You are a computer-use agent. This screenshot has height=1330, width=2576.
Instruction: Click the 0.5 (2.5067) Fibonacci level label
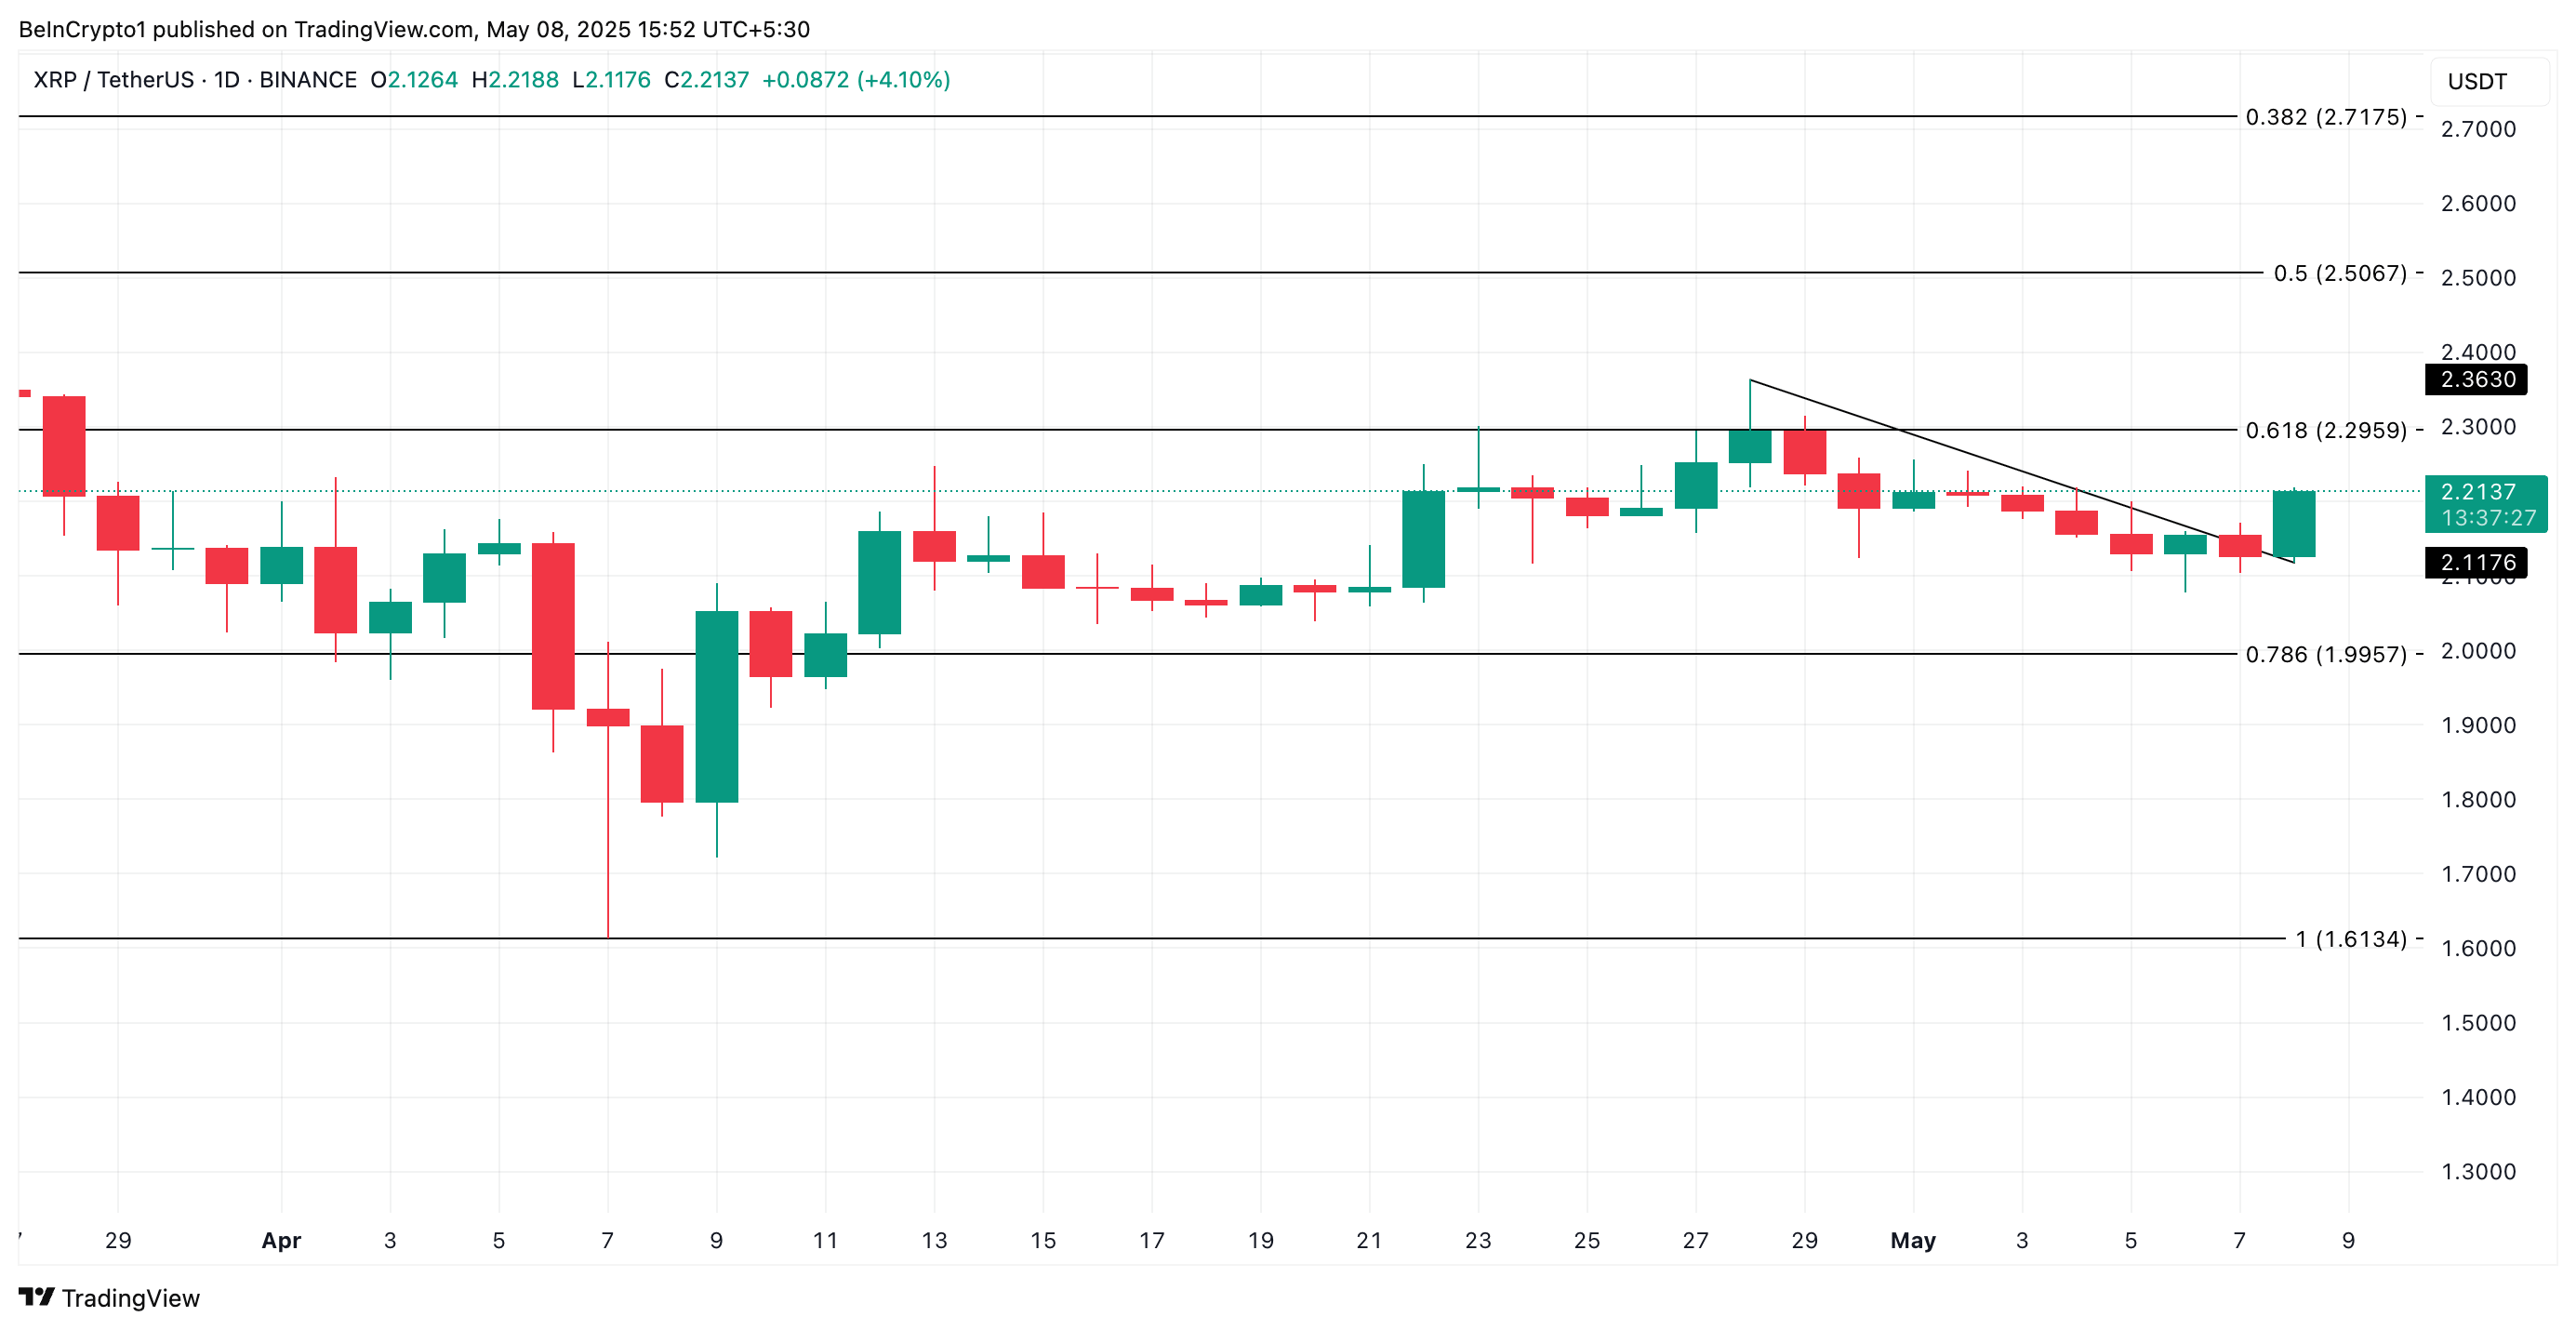(2340, 273)
